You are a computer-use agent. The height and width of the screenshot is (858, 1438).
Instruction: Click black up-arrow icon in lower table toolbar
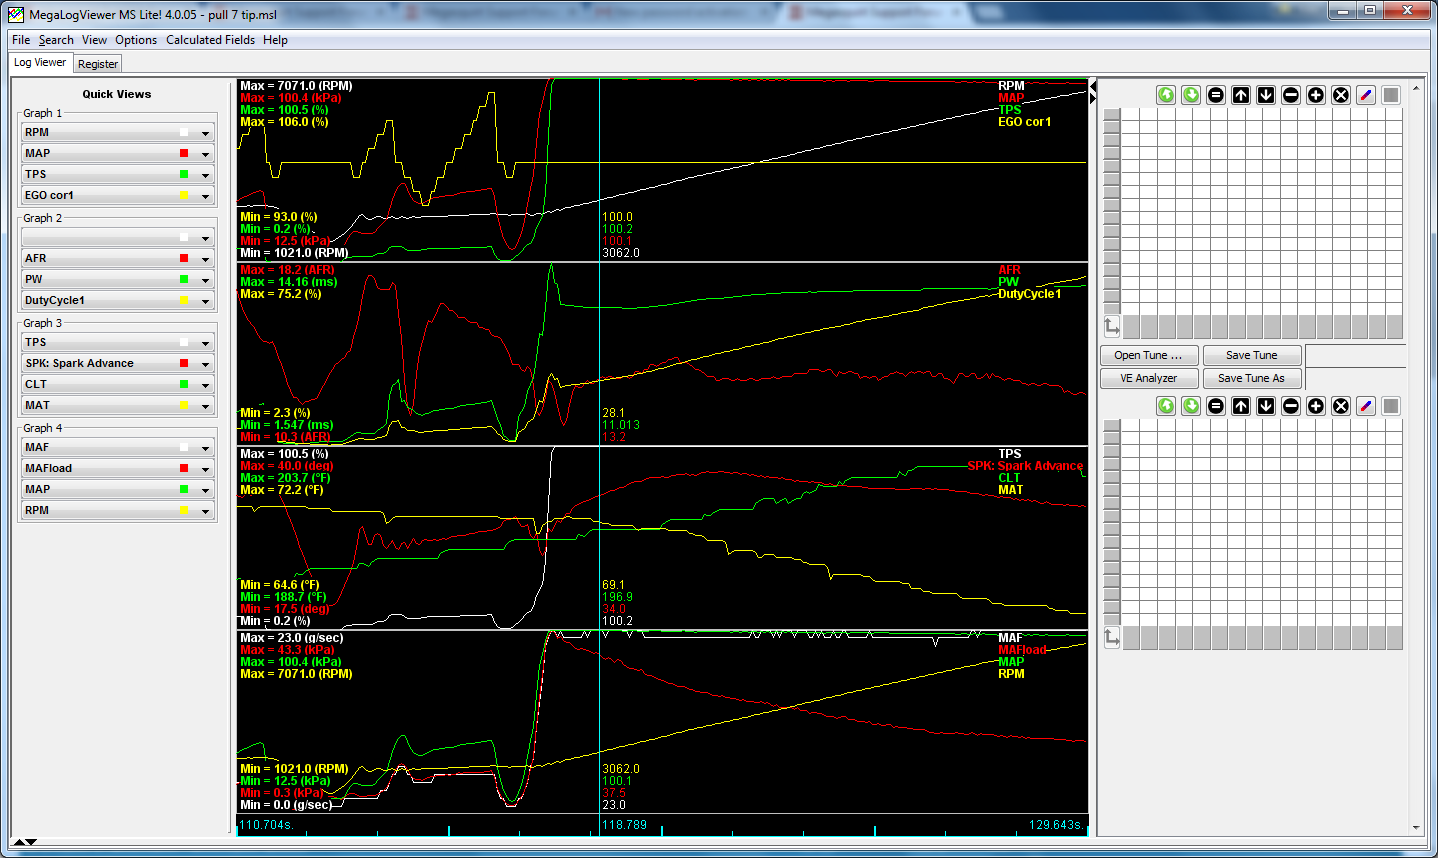[1241, 406]
